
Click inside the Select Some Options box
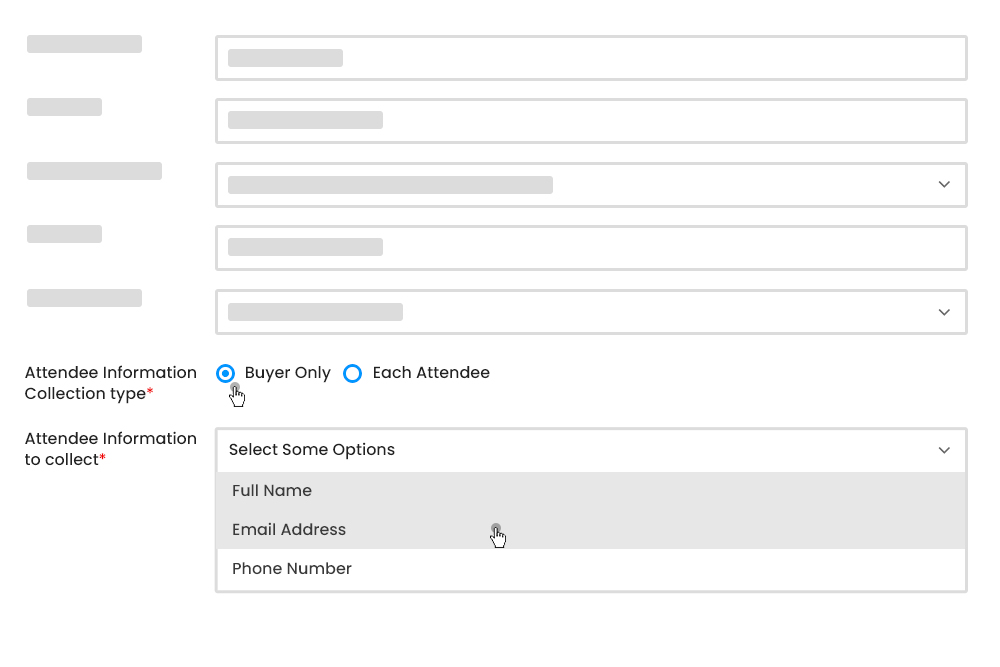tap(500, 450)
